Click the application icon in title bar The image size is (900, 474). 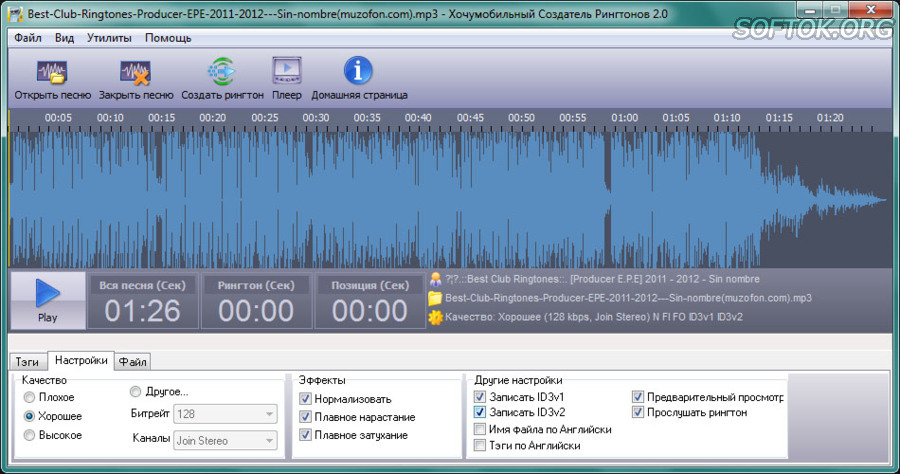[x=15, y=13]
